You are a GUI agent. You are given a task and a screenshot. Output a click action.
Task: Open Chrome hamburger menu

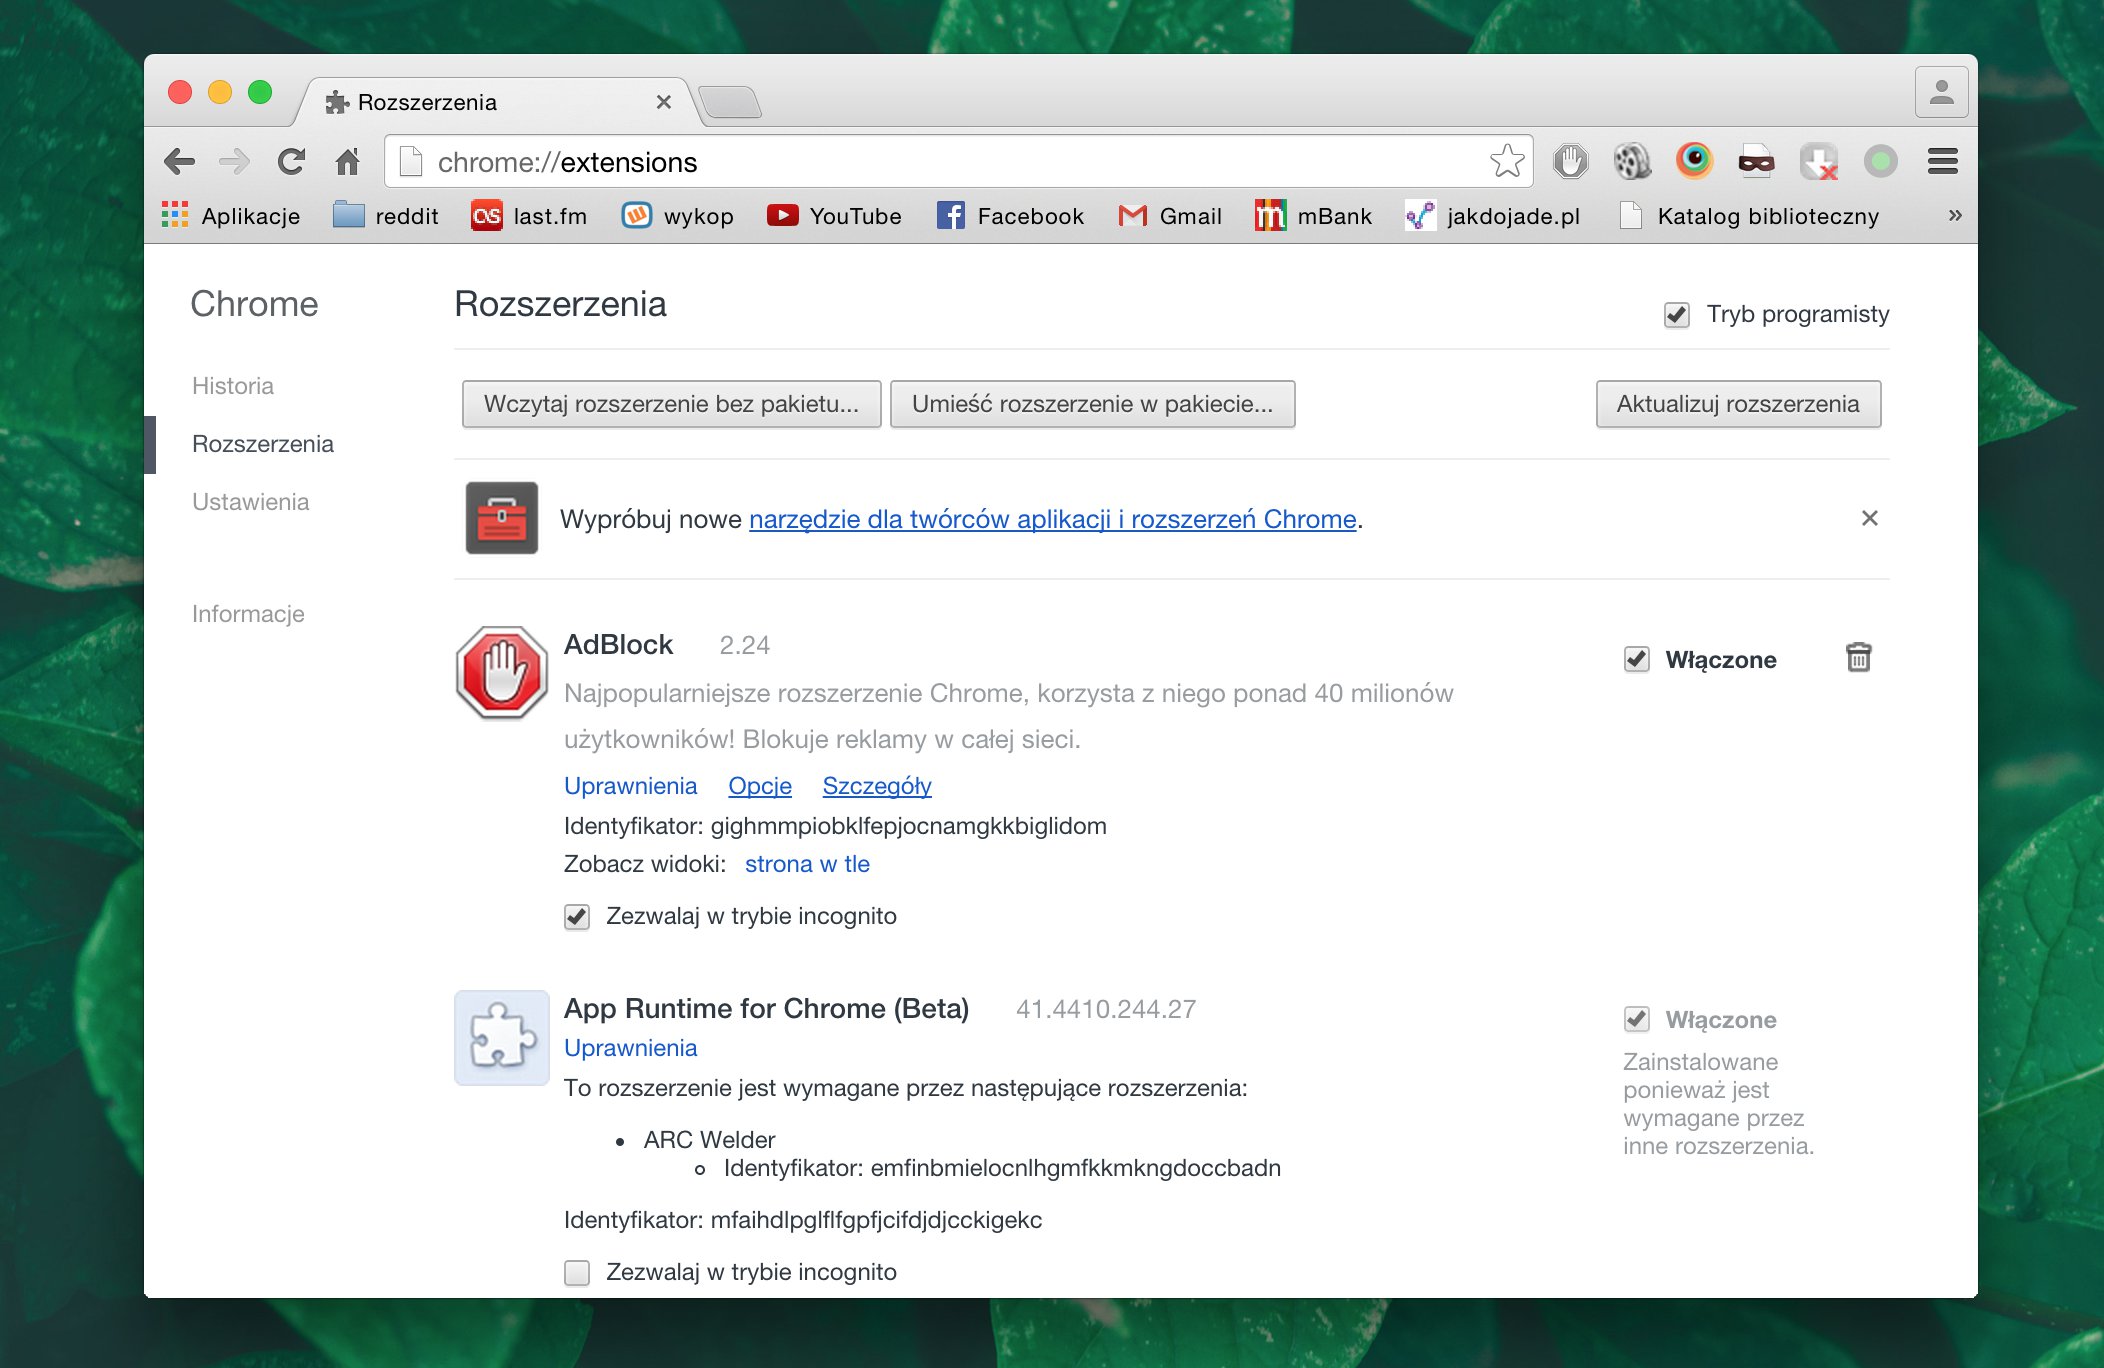[x=1942, y=161]
